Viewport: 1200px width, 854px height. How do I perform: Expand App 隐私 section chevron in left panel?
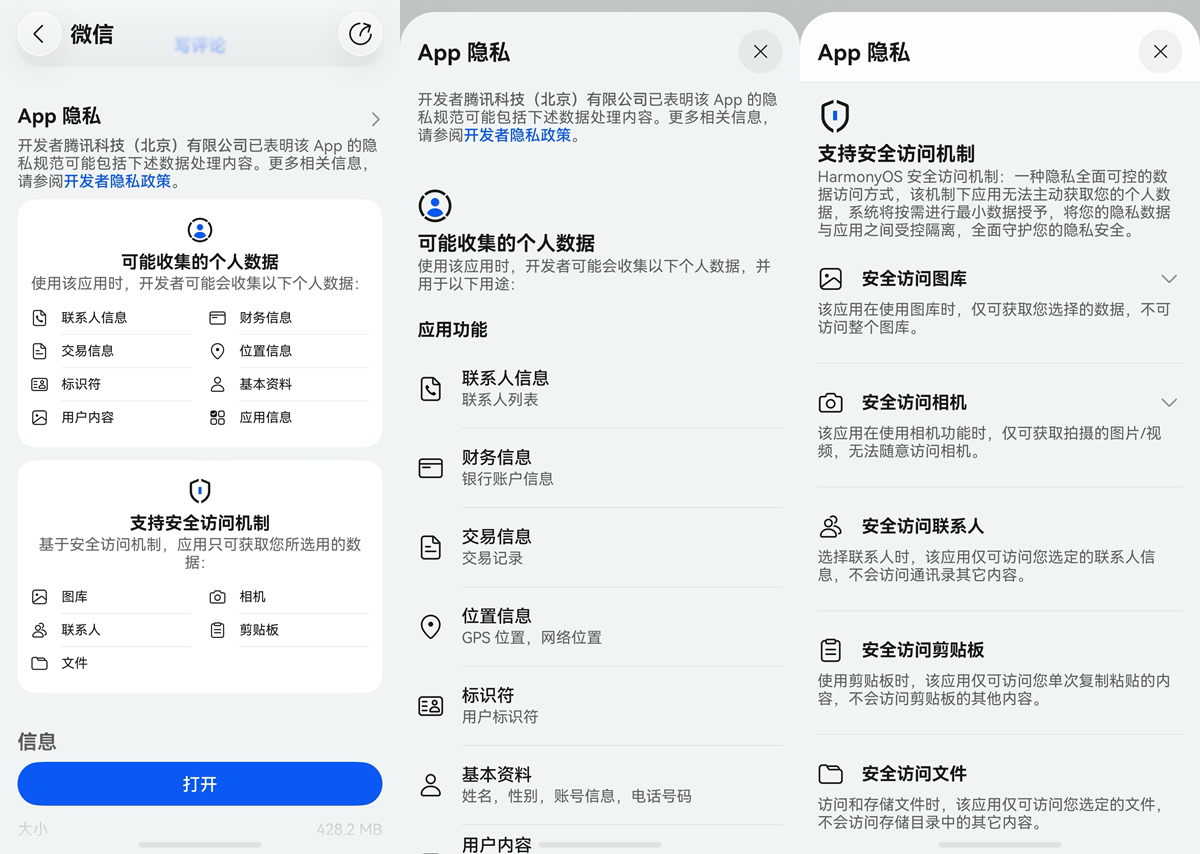(375, 119)
